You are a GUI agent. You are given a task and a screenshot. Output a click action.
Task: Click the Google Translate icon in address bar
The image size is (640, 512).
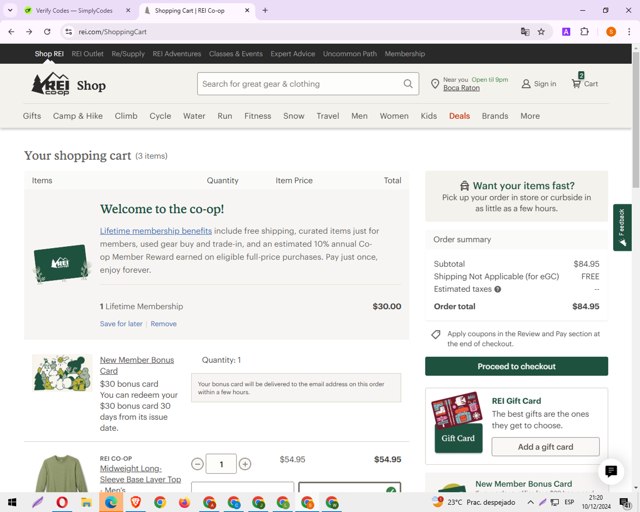(525, 32)
